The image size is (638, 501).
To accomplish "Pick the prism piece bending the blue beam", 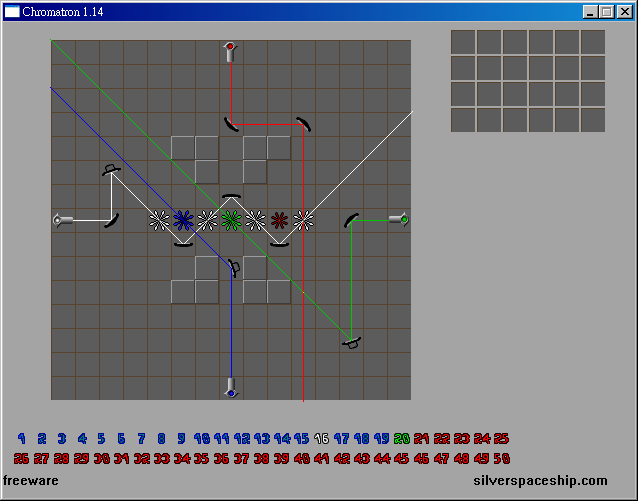I will (234, 268).
